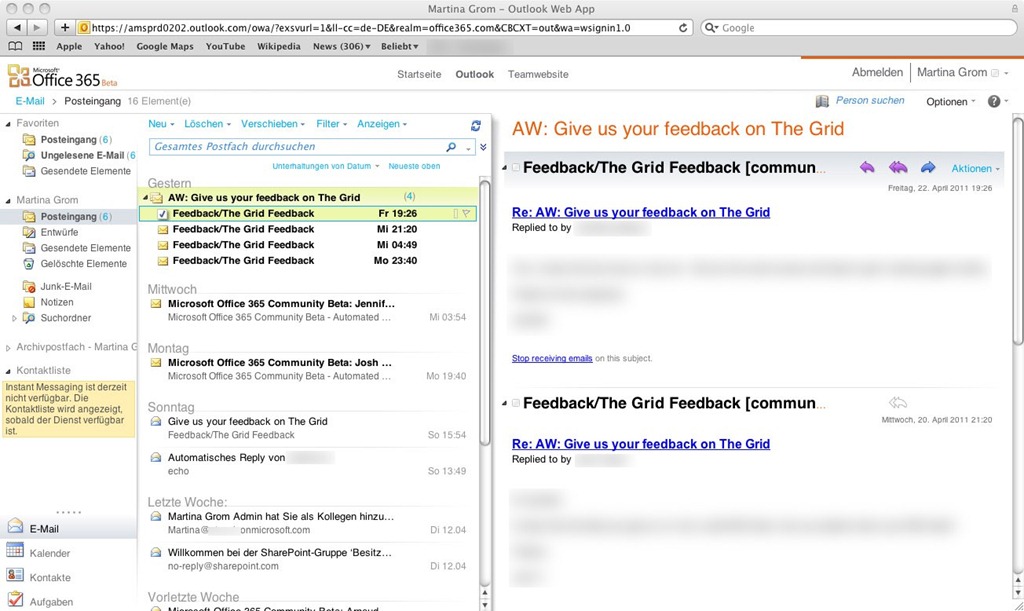Open Gesendete Elemente under Favoriten
The width and height of the screenshot is (1024, 611).
point(86,171)
